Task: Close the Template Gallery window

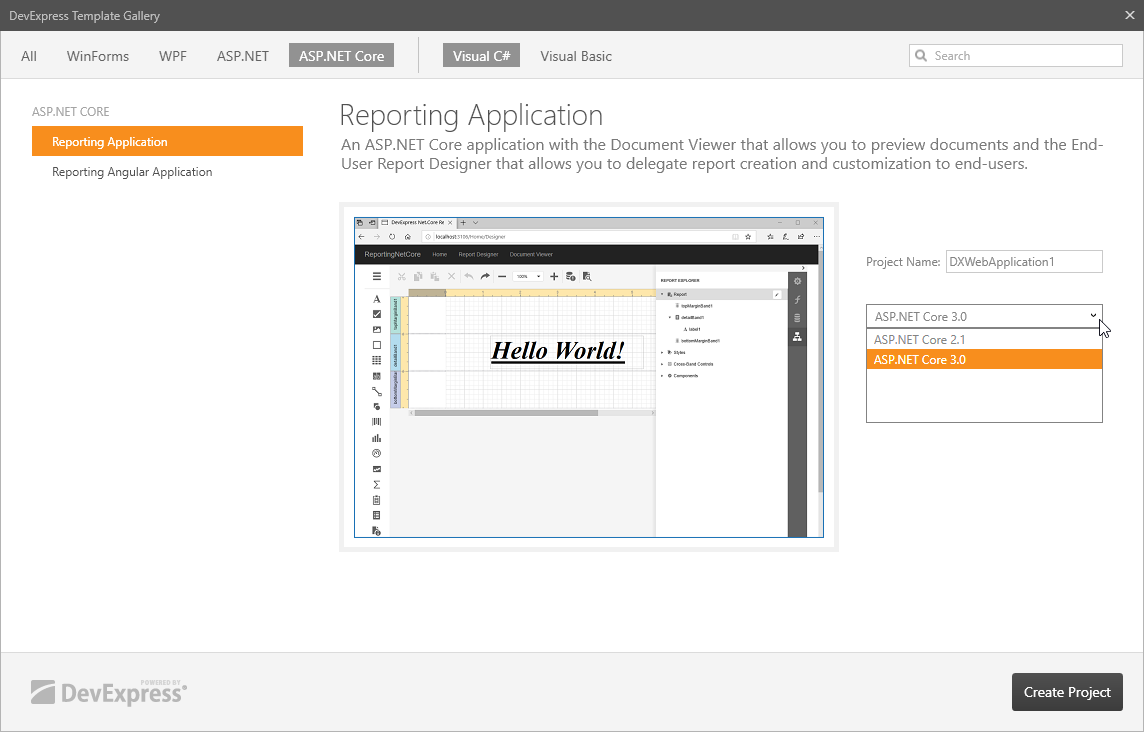Action: click(1129, 15)
